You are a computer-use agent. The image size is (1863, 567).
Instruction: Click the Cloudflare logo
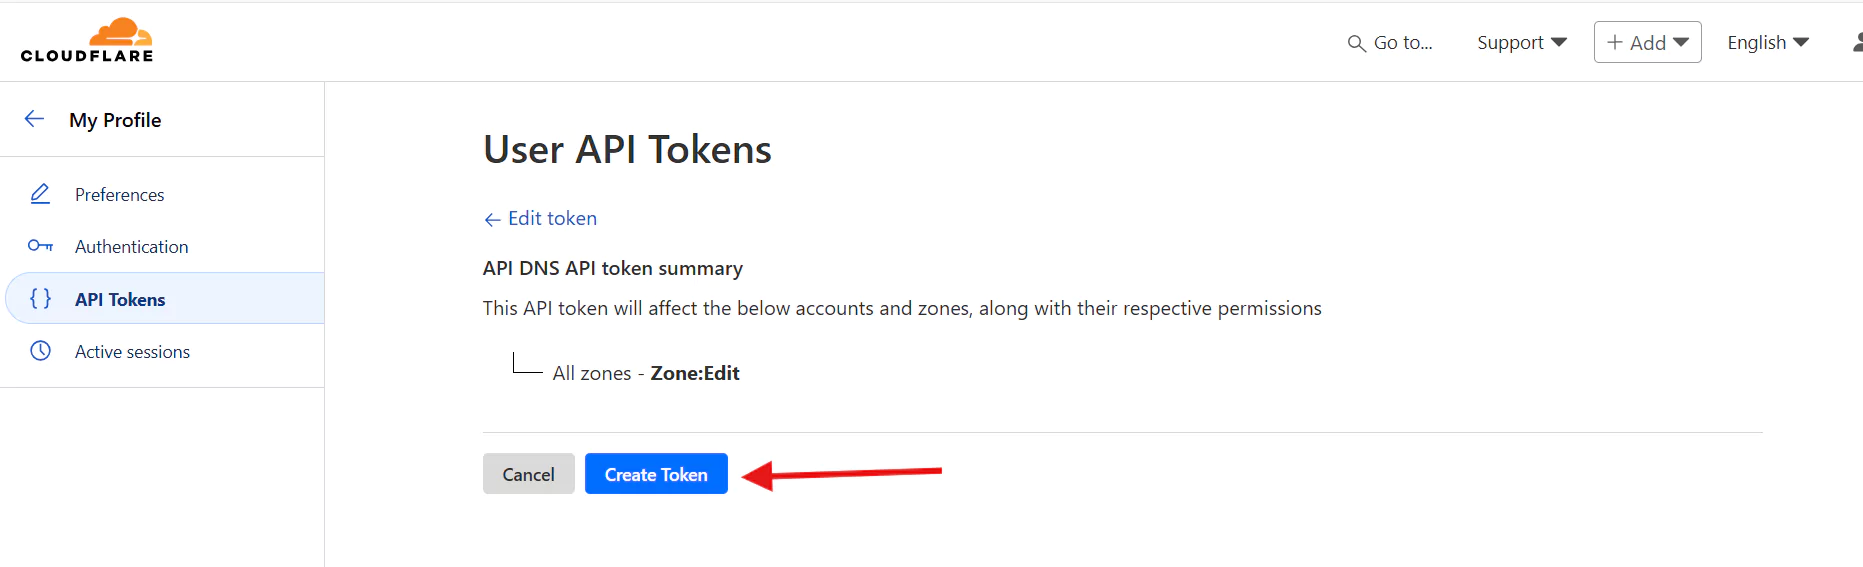pos(87,41)
